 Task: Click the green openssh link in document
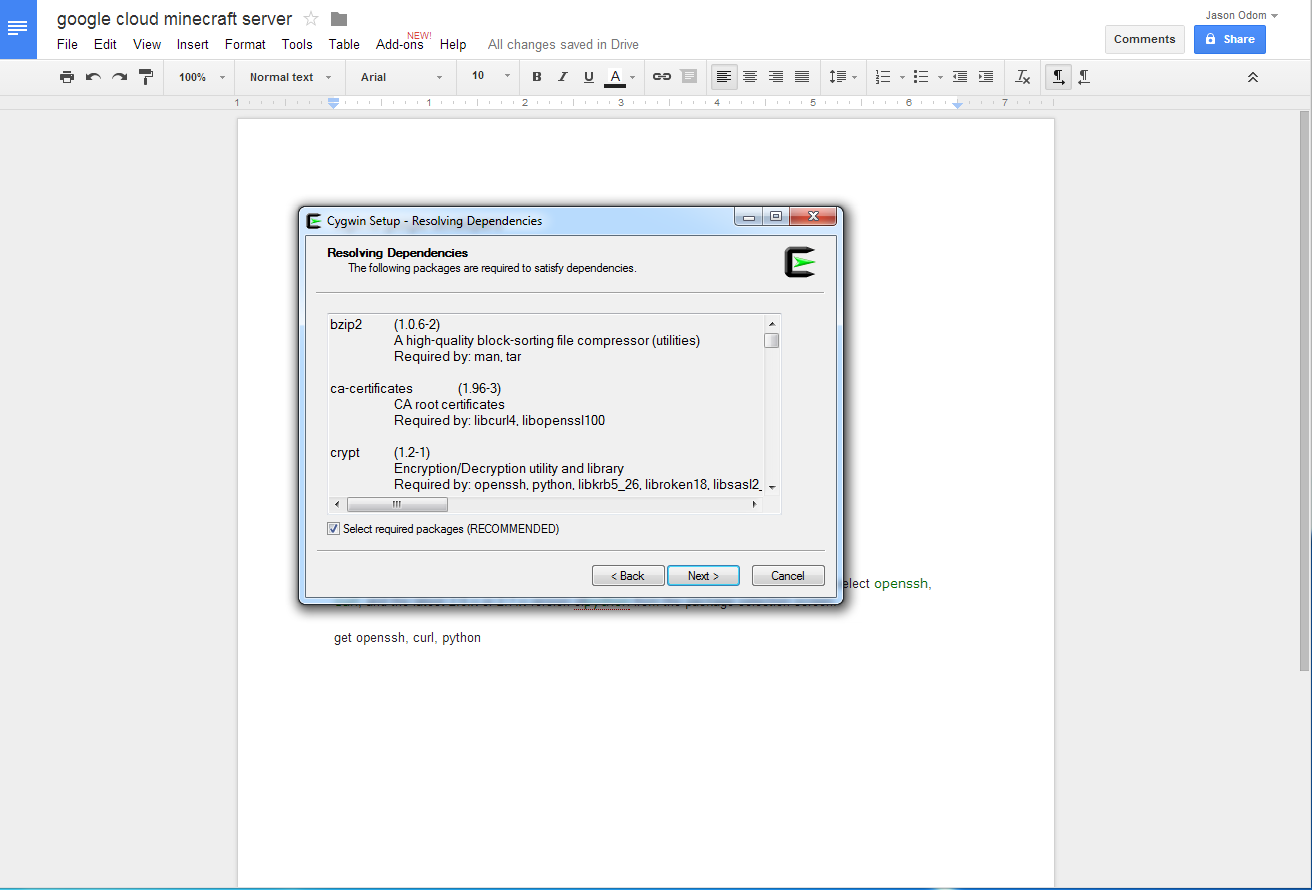point(901,584)
